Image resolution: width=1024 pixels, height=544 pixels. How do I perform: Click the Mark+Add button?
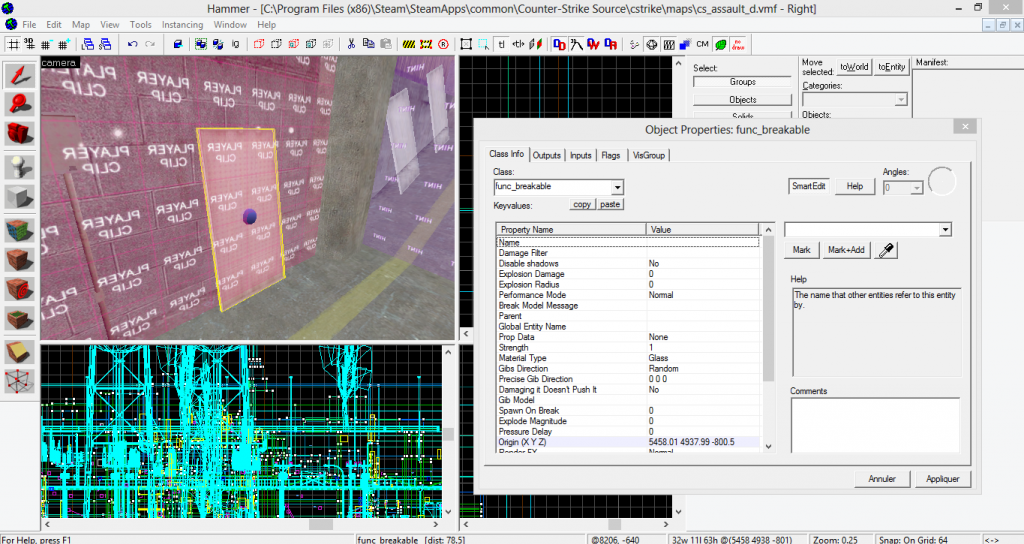click(x=846, y=250)
